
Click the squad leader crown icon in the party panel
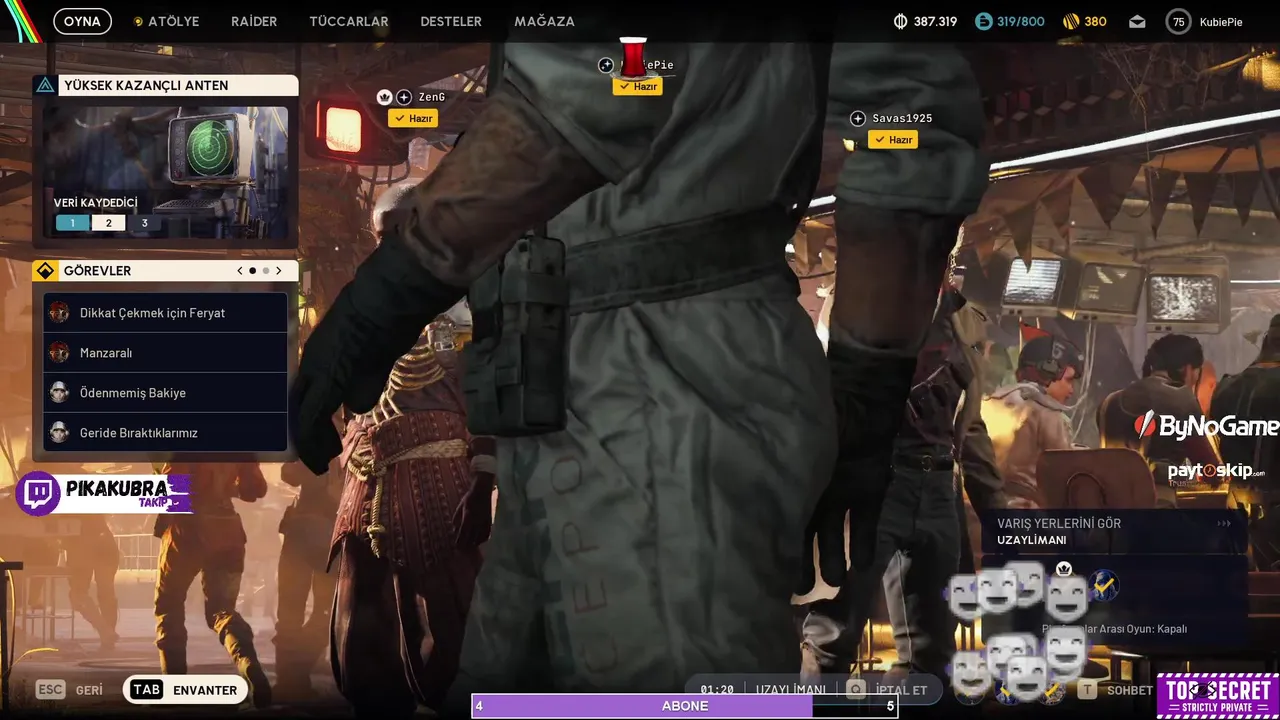[1064, 568]
